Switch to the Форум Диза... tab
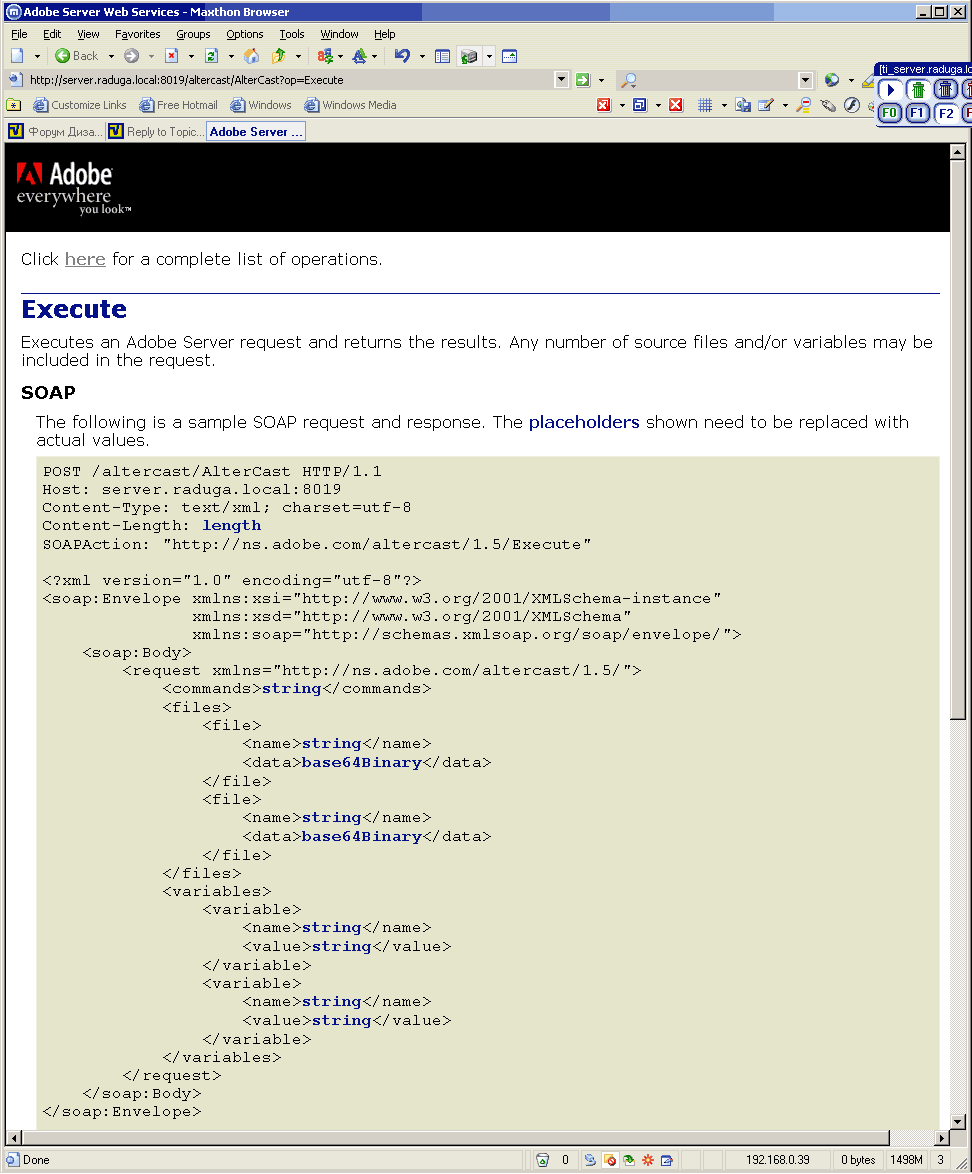This screenshot has width=972, height=1174. 55,132
